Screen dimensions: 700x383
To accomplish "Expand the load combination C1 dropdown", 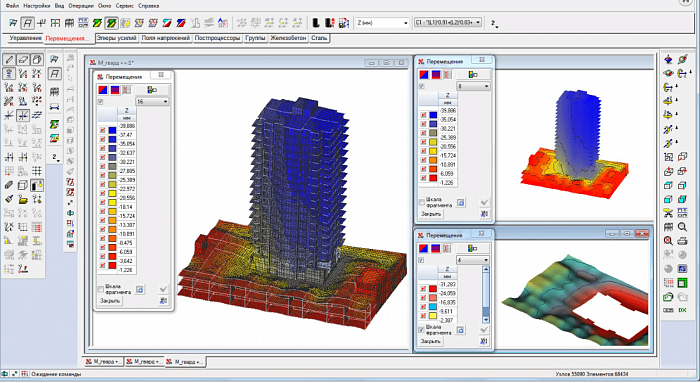I will [x=448, y=22].
